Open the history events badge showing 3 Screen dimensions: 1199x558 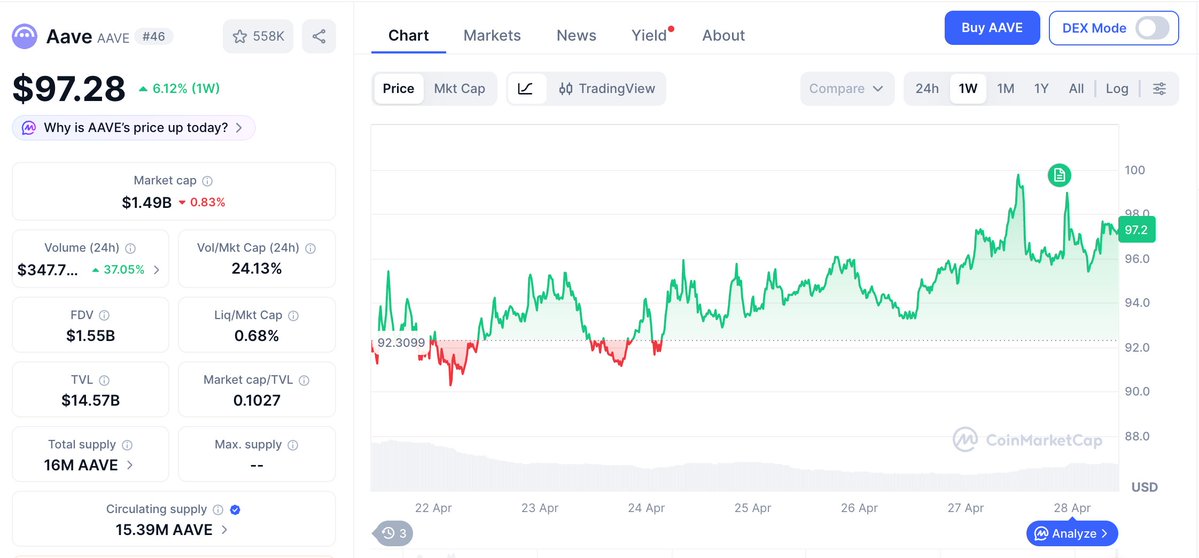click(x=394, y=533)
